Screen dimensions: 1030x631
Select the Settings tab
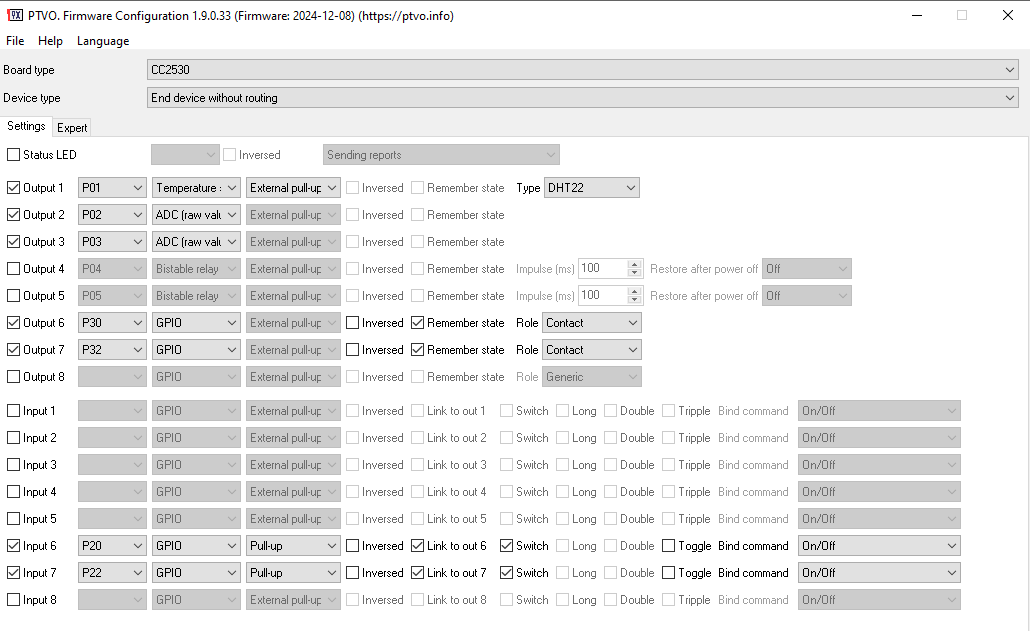[x=26, y=126]
